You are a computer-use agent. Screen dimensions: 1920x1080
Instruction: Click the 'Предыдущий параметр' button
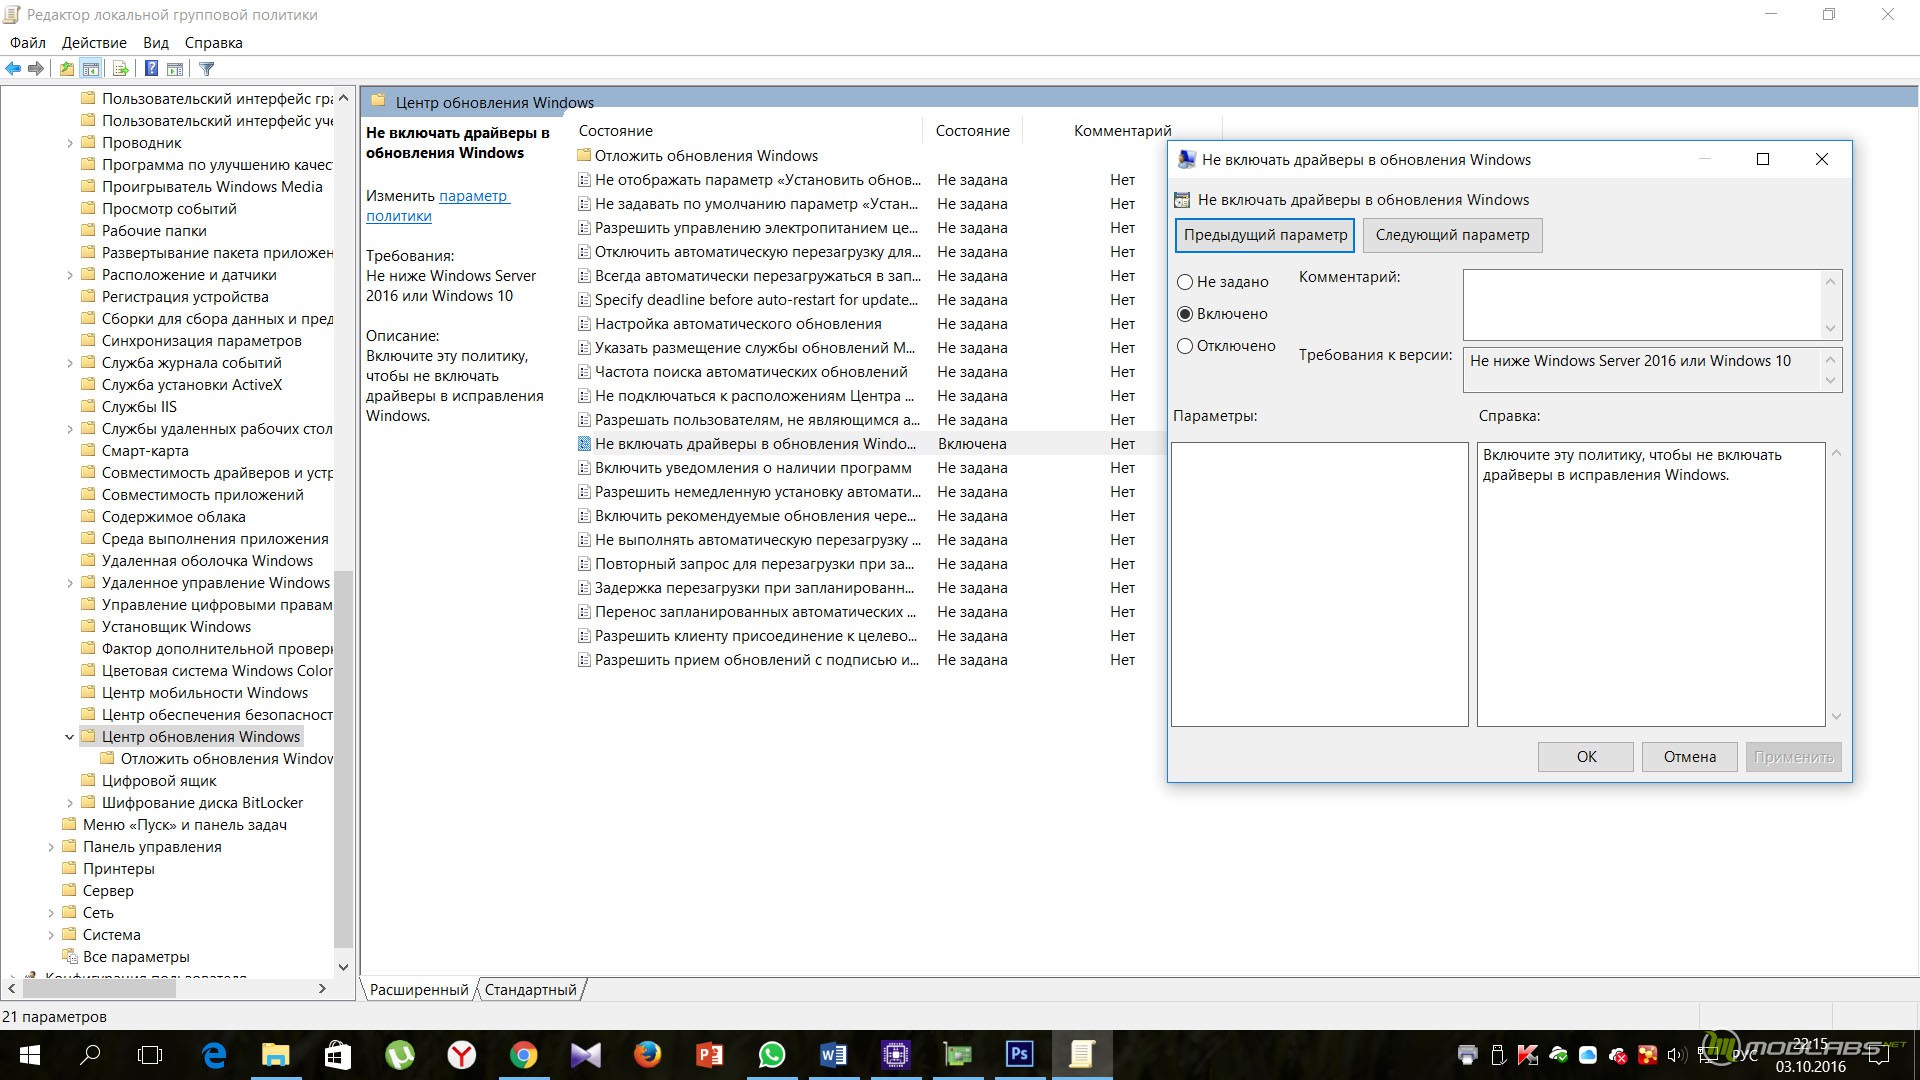click(1265, 235)
